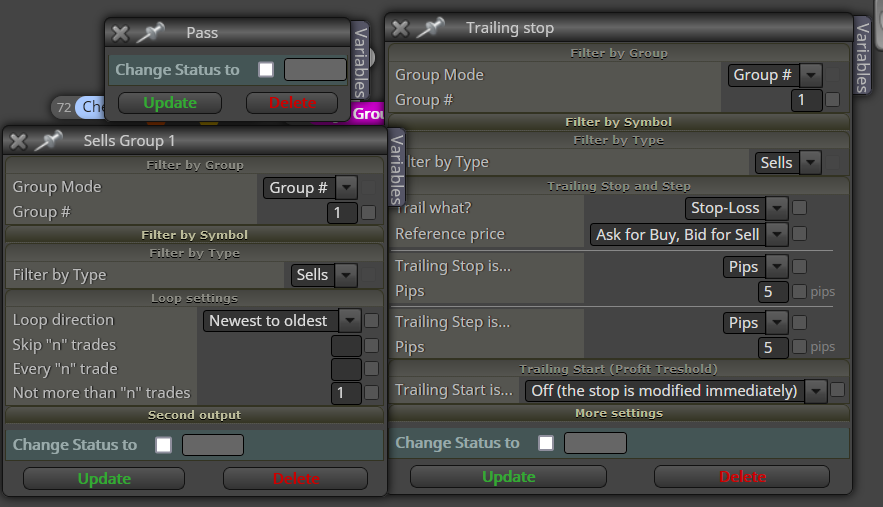Open Reference price dropdown
883x507 pixels.
pos(689,234)
